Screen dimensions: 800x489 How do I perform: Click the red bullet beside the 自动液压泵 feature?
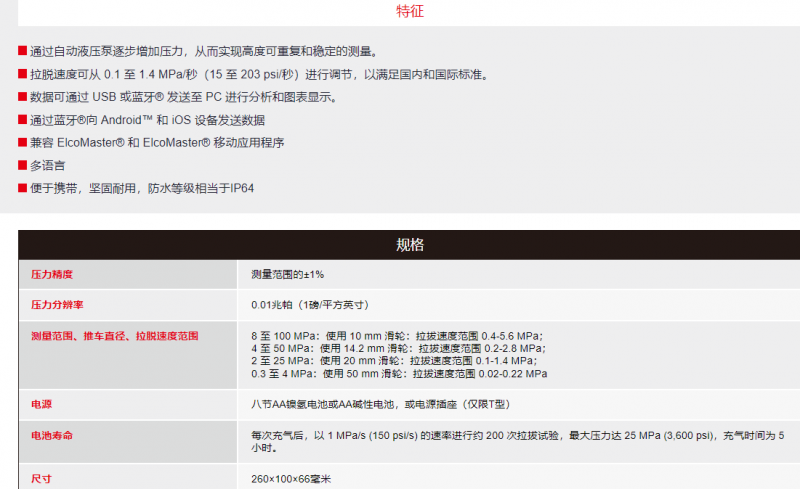[x=22, y=51]
